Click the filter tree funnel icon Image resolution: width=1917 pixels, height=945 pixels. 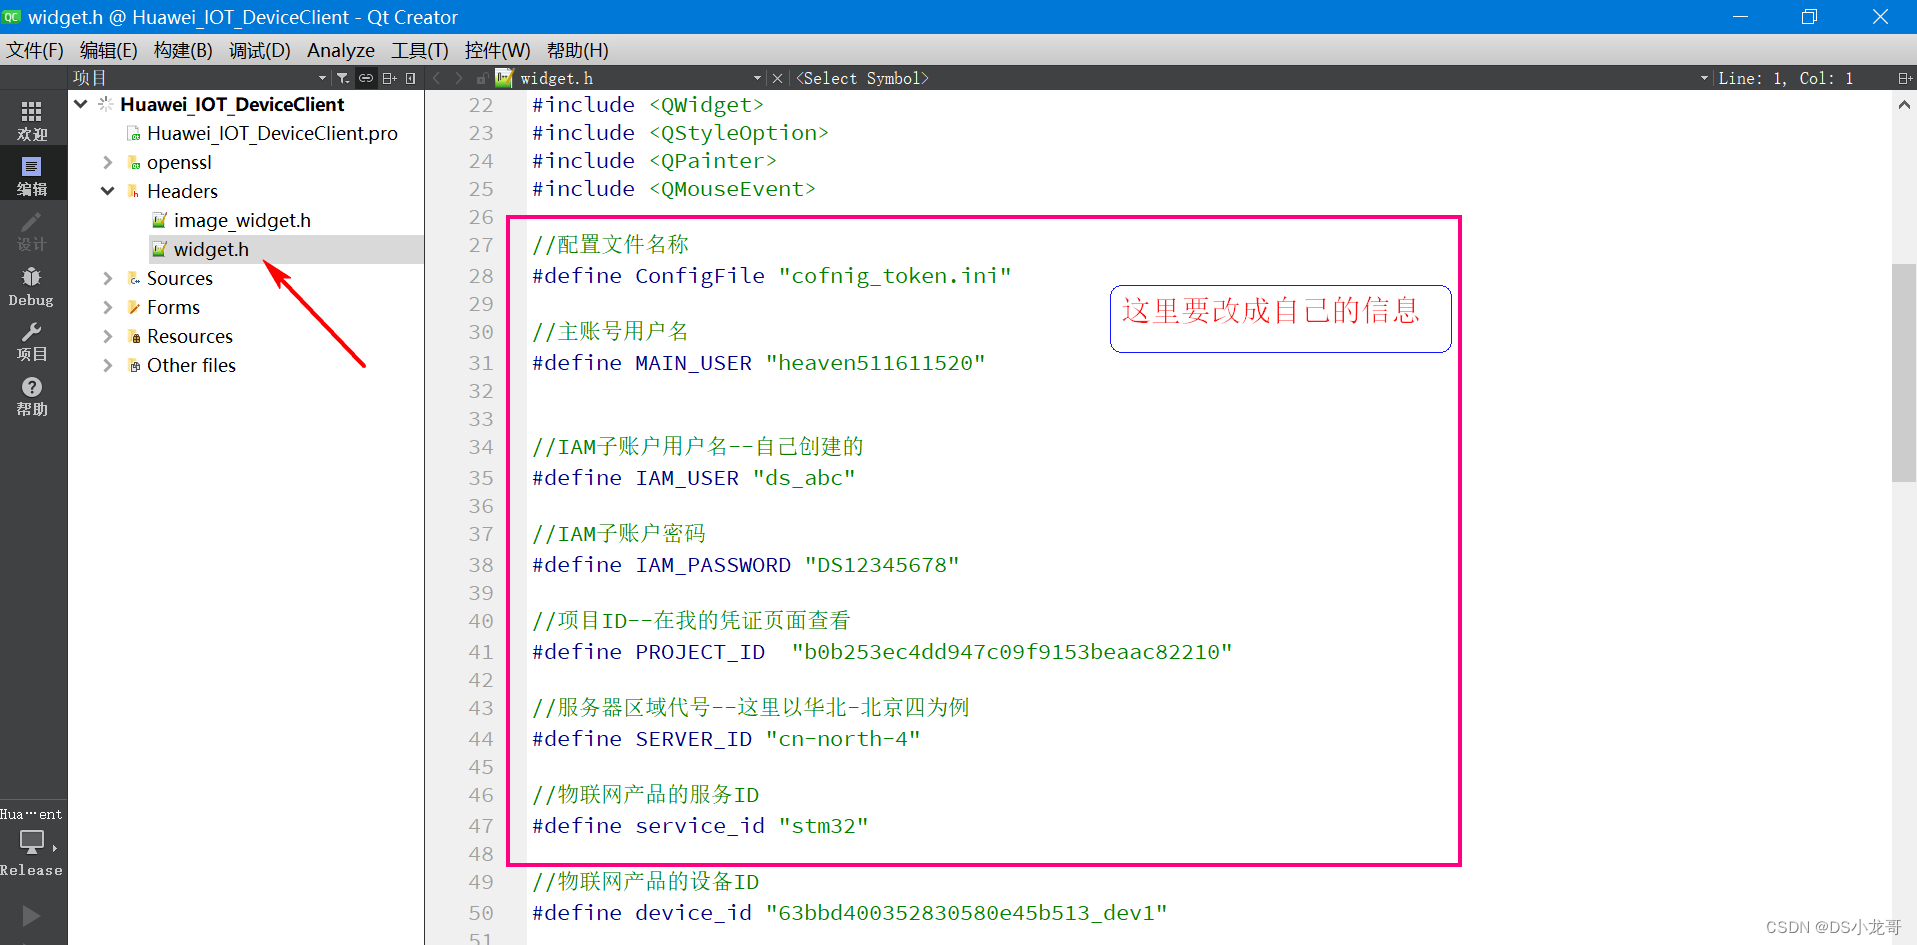pyautogui.click(x=343, y=78)
